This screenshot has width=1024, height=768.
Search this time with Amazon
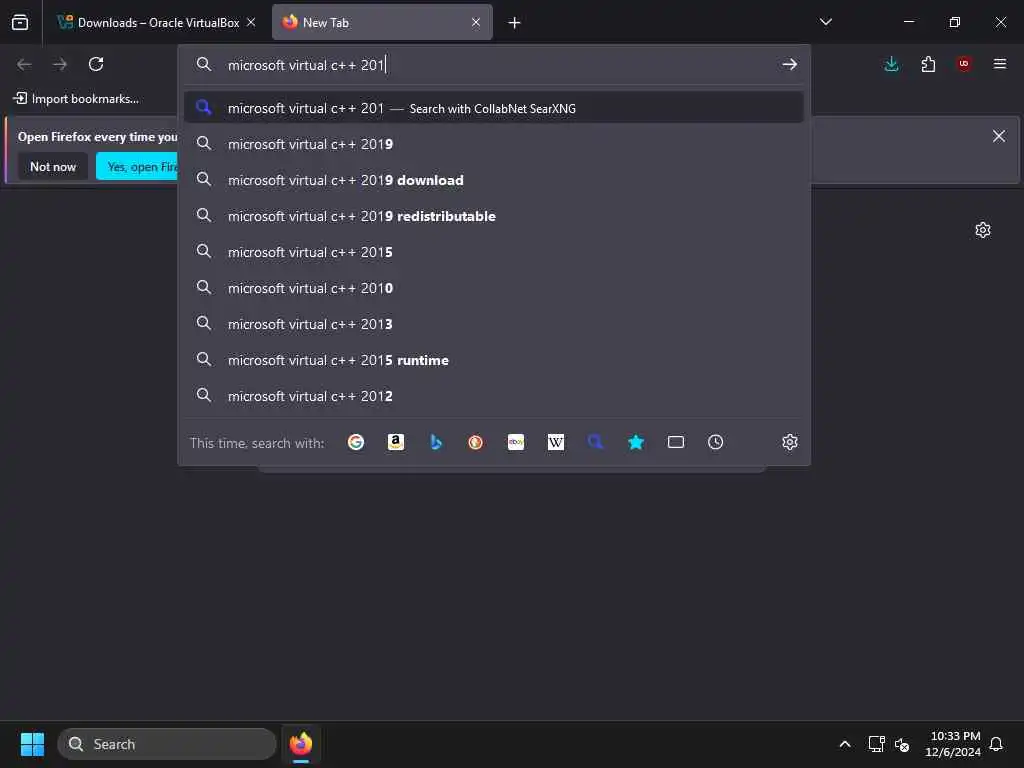point(396,442)
